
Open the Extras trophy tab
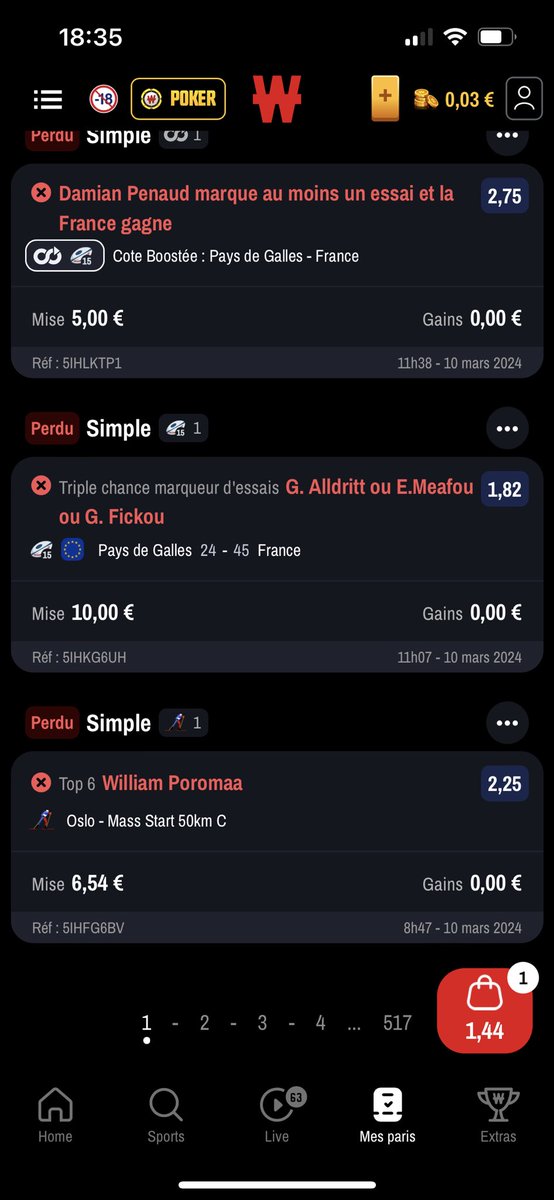click(x=498, y=1116)
